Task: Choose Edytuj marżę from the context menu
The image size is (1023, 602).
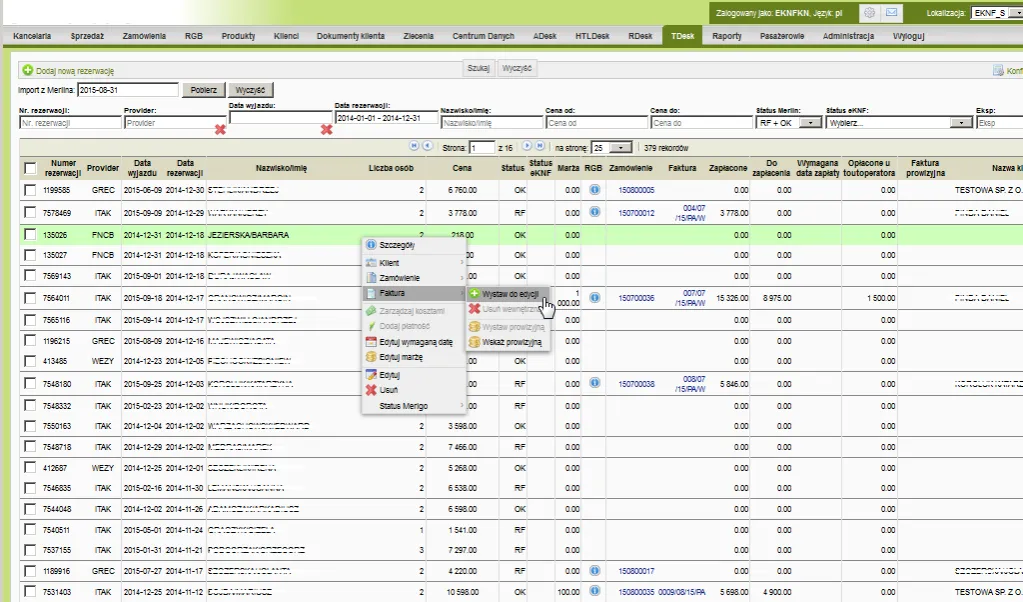Action: [409, 356]
